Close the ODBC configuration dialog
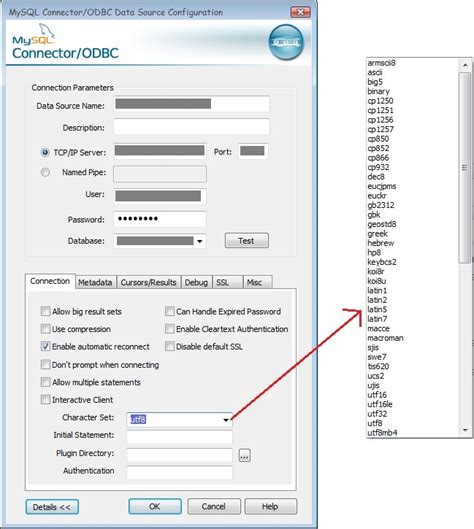 tap(300, 12)
